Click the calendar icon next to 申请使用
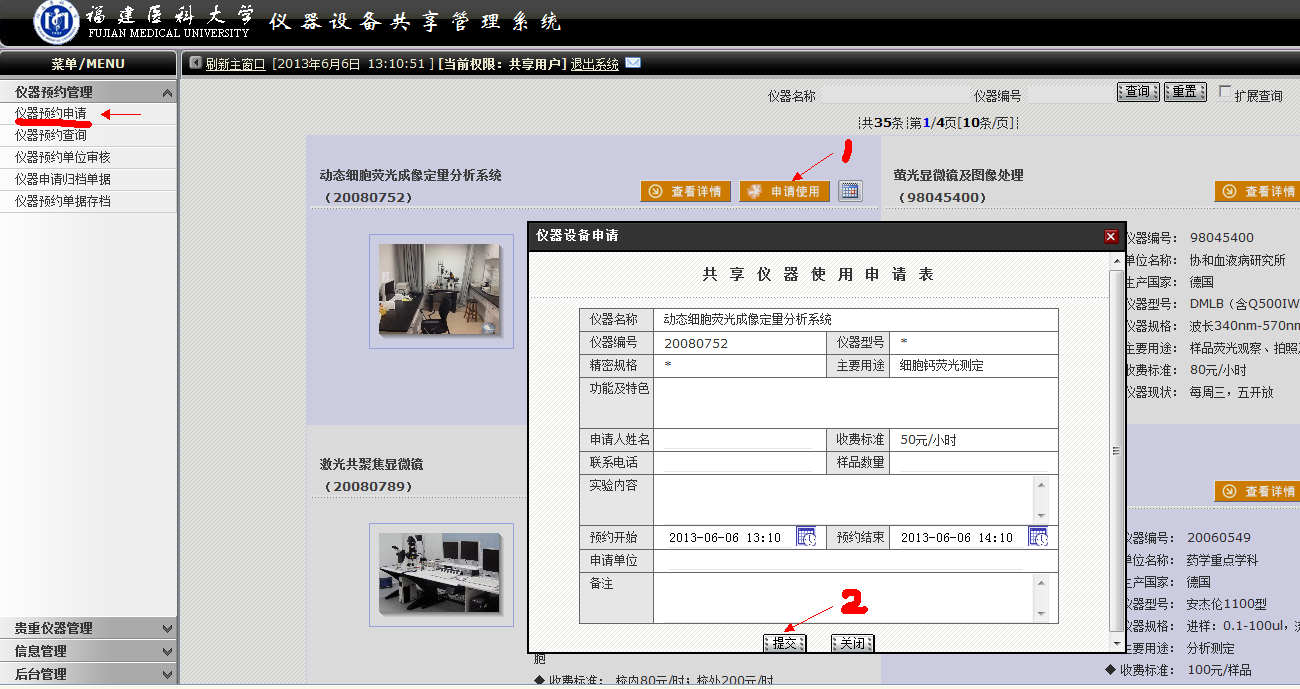Screen dimensions: 1300x689 [x=850, y=191]
